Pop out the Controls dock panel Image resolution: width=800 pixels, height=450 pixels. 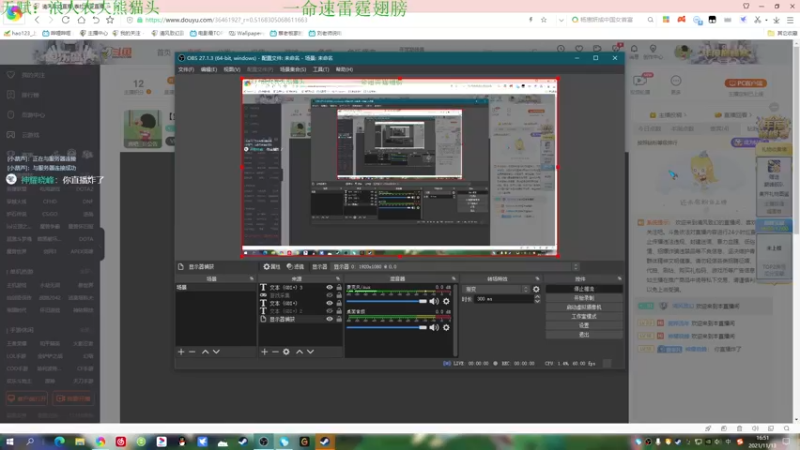pos(619,279)
